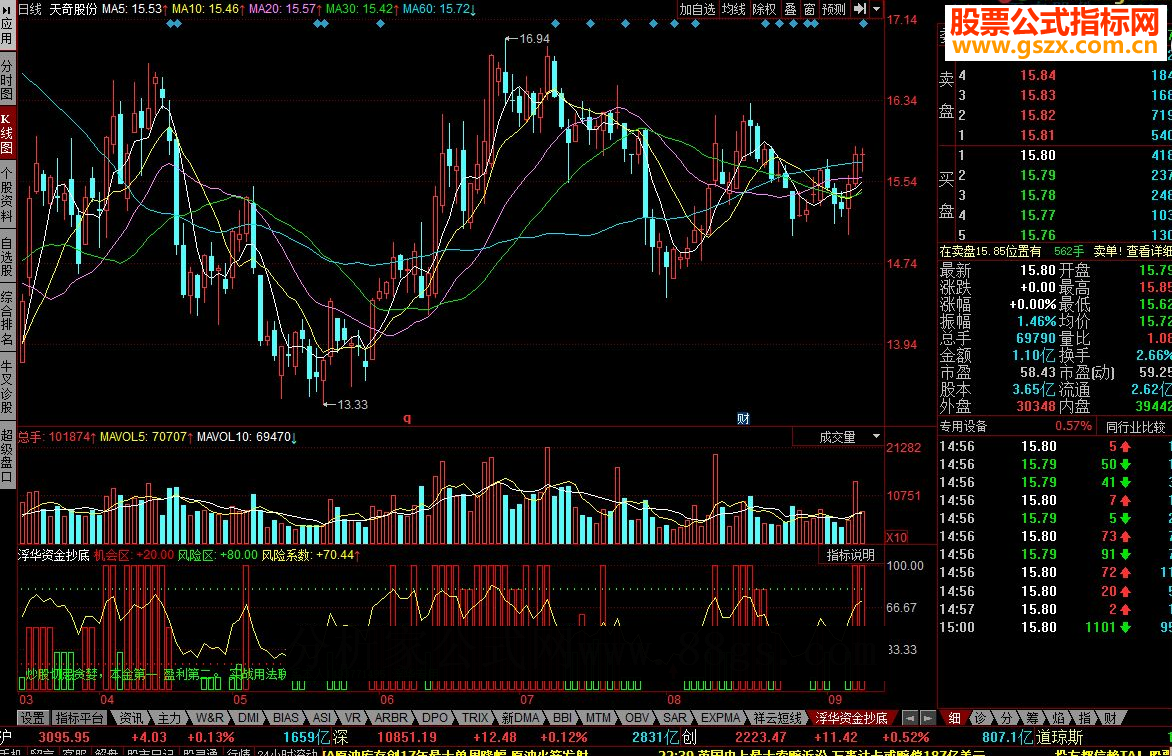Click the 15:00 trade row in tick list

[1055, 627]
